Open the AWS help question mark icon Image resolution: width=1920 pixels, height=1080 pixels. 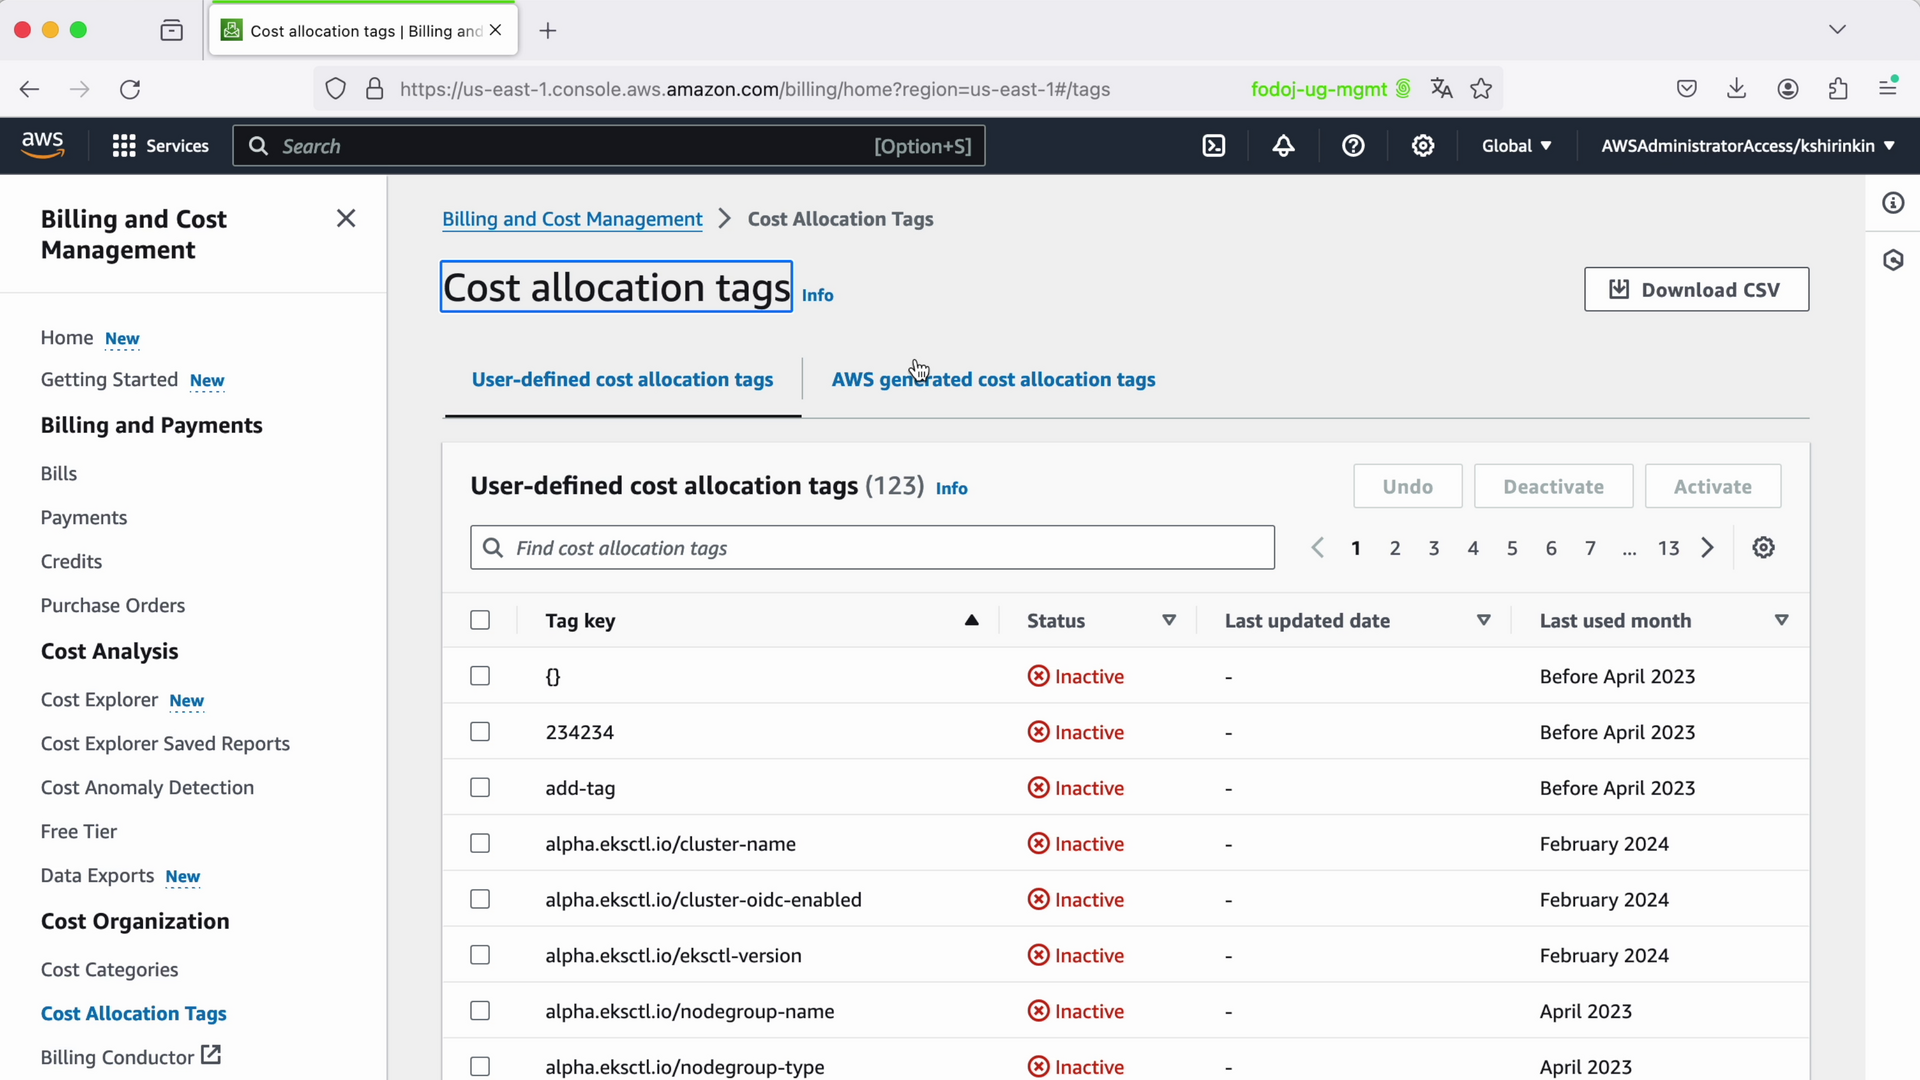[x=1353, y=146]
